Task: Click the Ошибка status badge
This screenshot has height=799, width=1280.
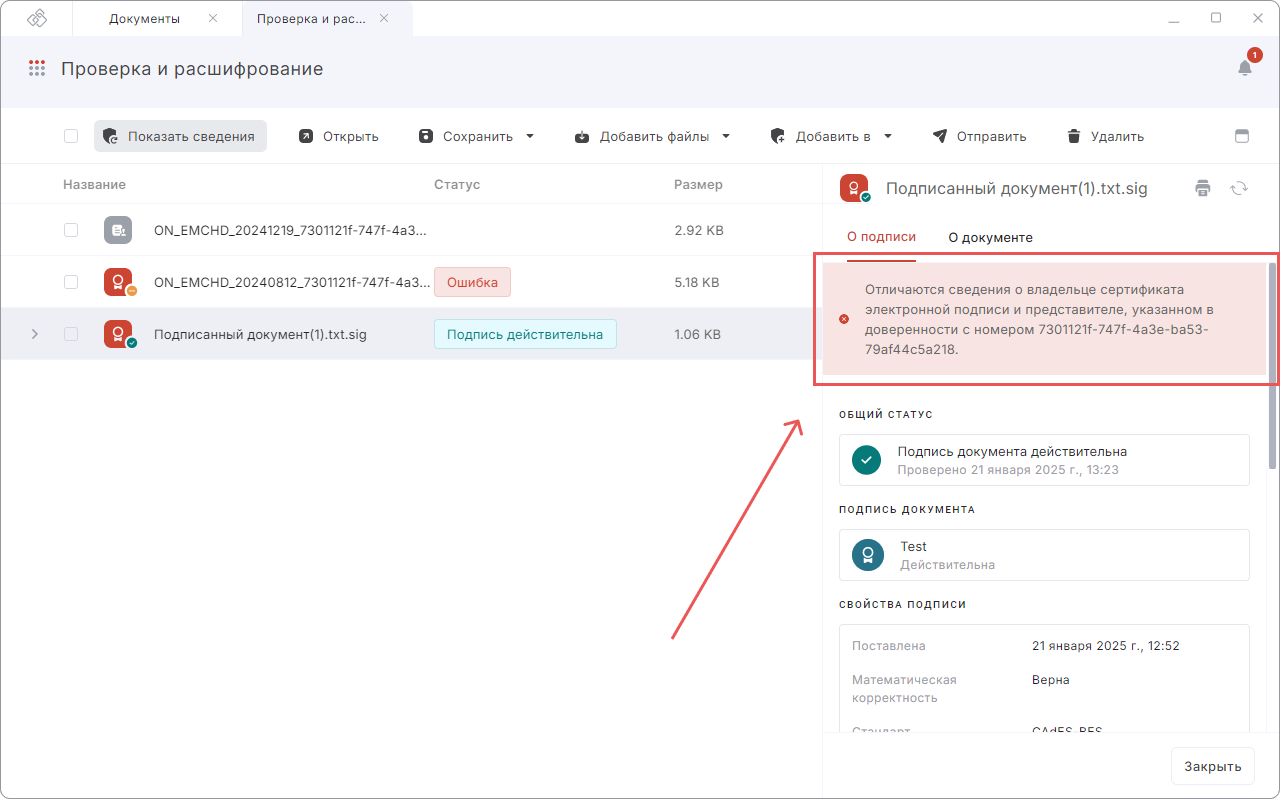Action: click(x=472, y=282)
